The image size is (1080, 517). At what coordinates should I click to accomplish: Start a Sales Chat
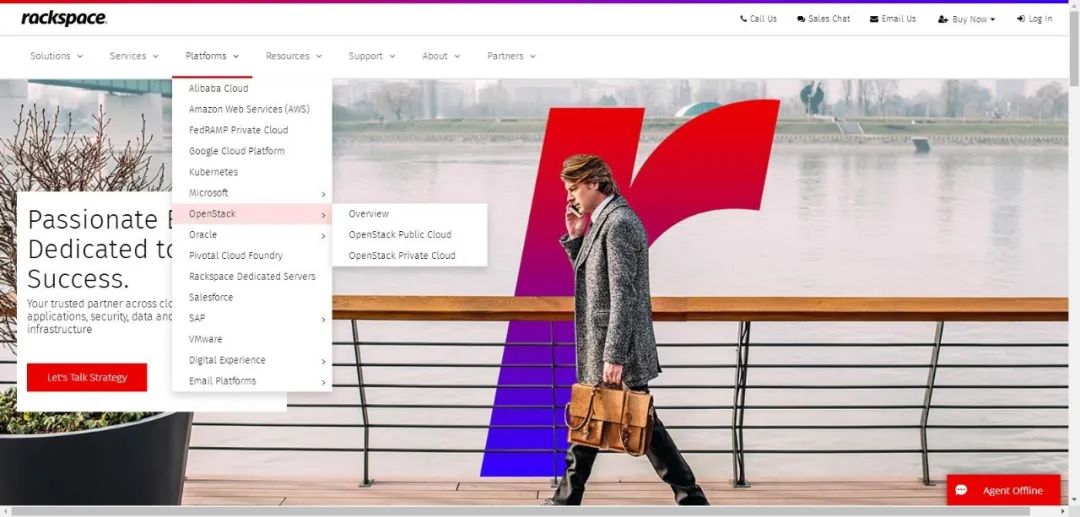pyautogui.click(x=824, y=19)
